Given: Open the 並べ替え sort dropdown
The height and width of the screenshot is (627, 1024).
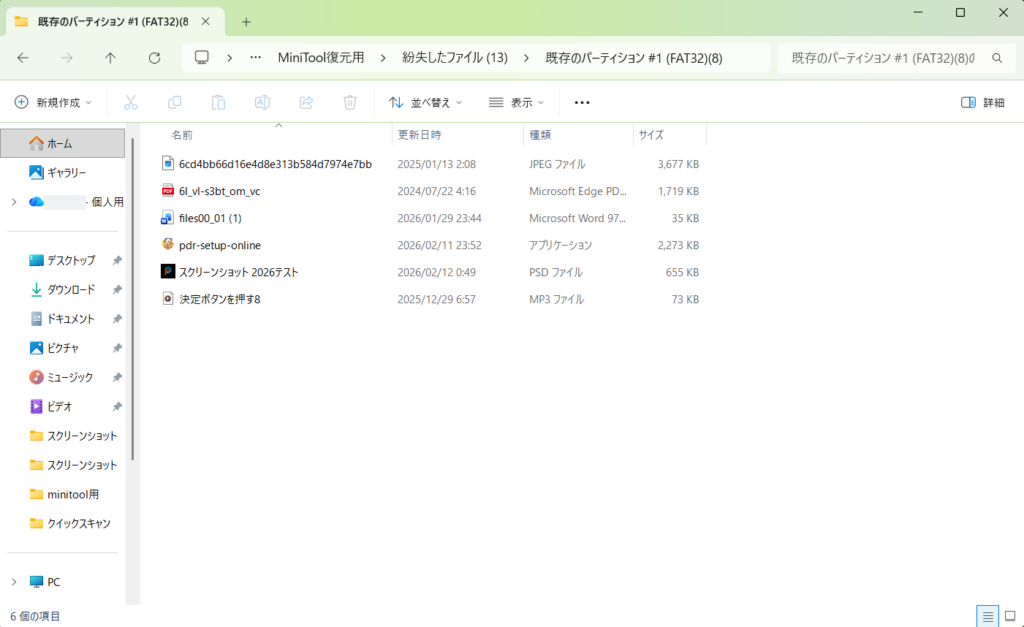Looking at the screenshot, I should tap(425, 102).
